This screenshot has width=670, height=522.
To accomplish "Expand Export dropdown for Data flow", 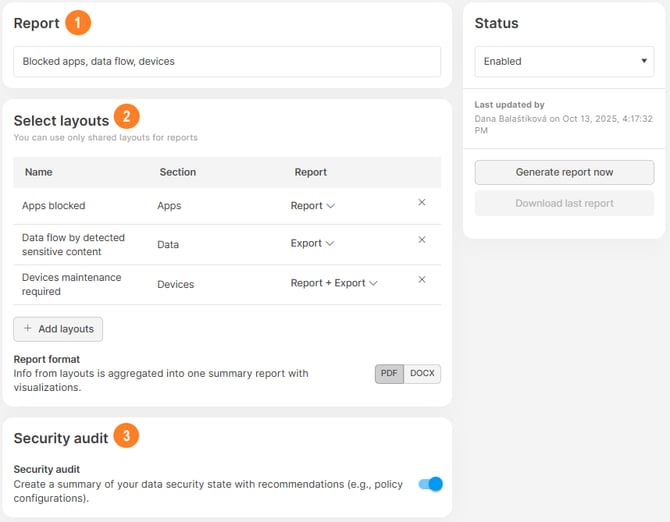I will [x=312, y=243].
